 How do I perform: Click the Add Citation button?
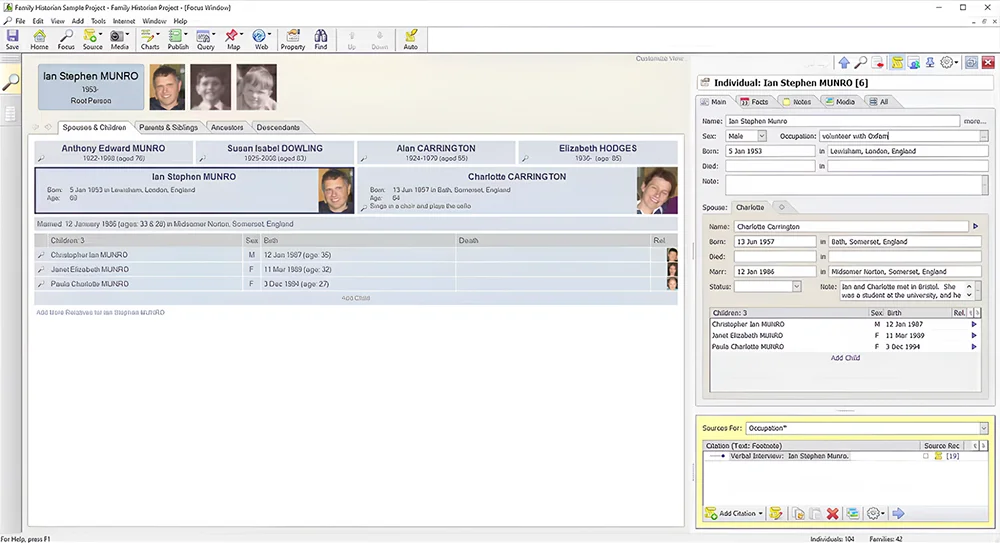pyautogui.click(x=735, y=514)
